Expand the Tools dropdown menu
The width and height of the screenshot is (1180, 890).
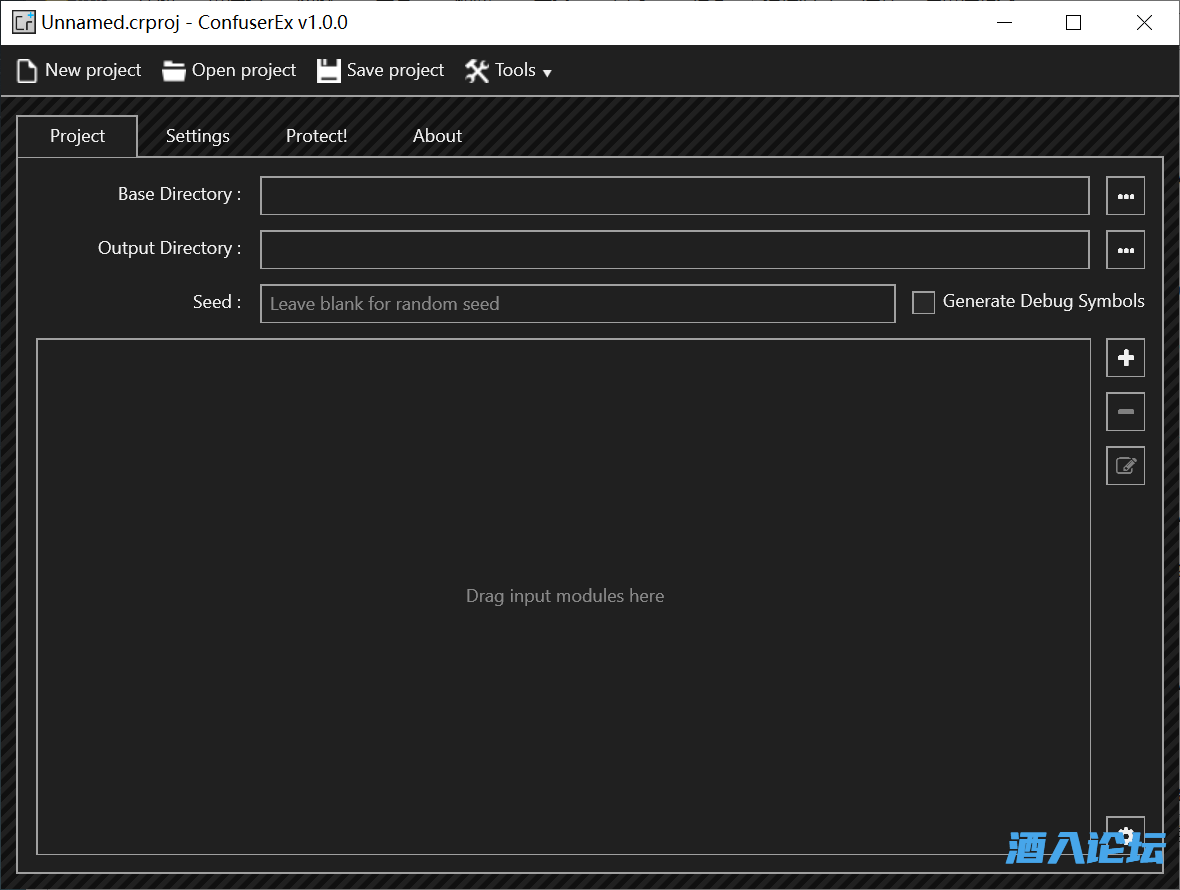[x=508, y=71]
